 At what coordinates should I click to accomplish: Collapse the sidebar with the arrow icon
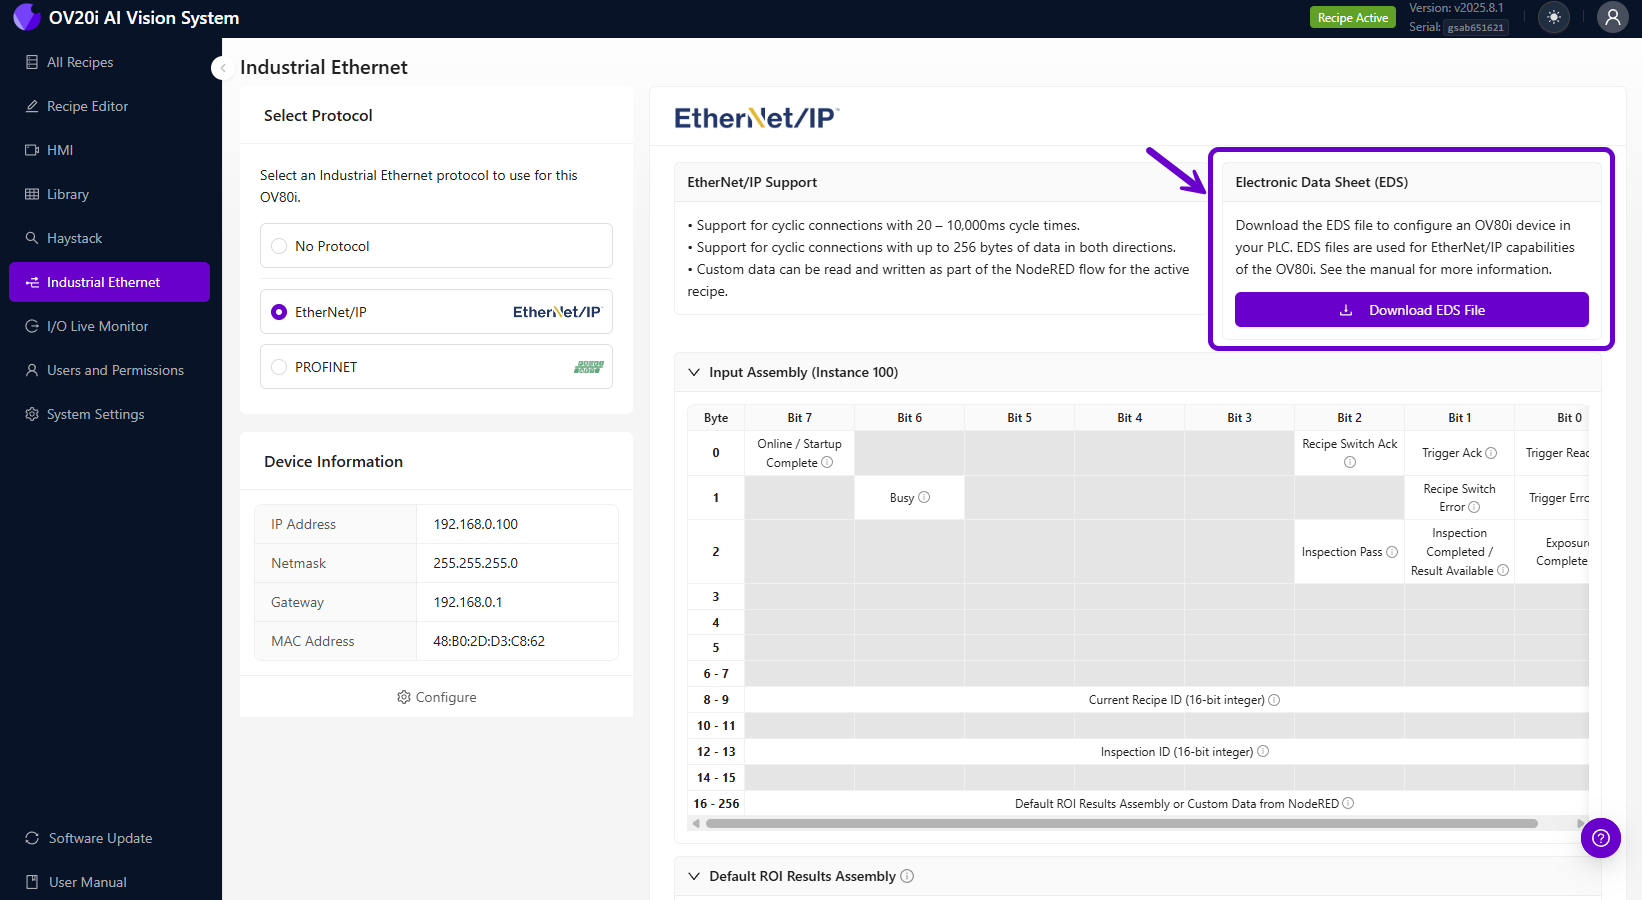click(222, 68)
